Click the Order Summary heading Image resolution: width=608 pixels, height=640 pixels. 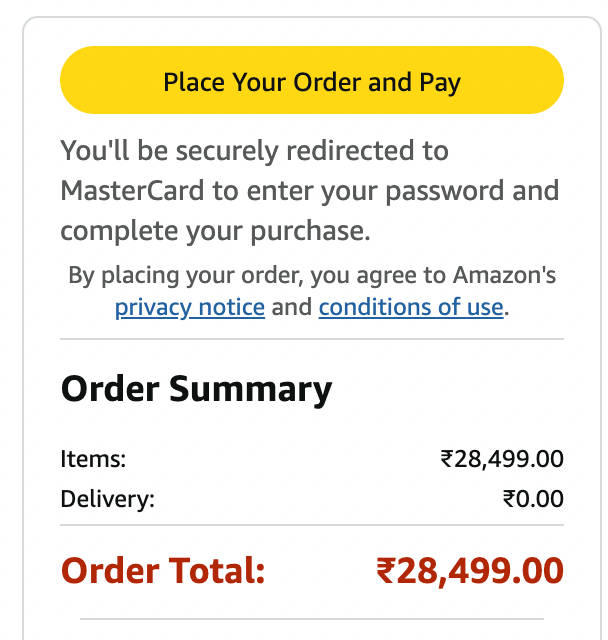[196, 388]
